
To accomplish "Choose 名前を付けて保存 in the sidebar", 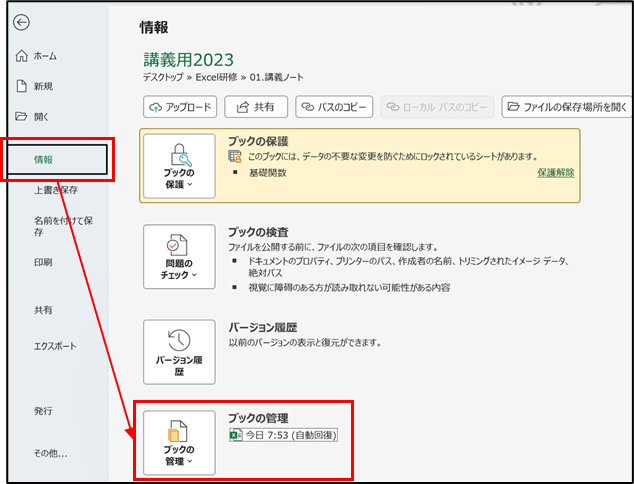I will pos(63,226).
